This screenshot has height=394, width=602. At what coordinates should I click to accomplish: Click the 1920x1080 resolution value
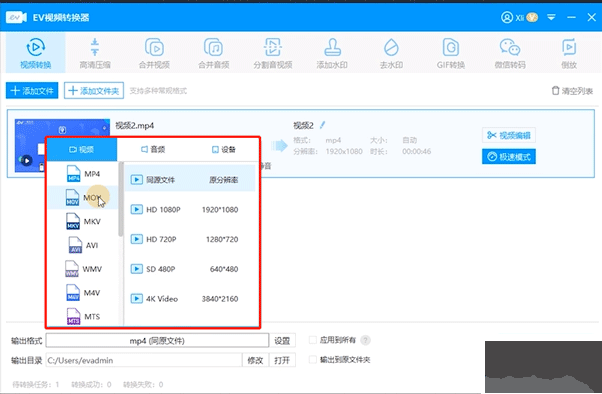[x=344, y=151]
